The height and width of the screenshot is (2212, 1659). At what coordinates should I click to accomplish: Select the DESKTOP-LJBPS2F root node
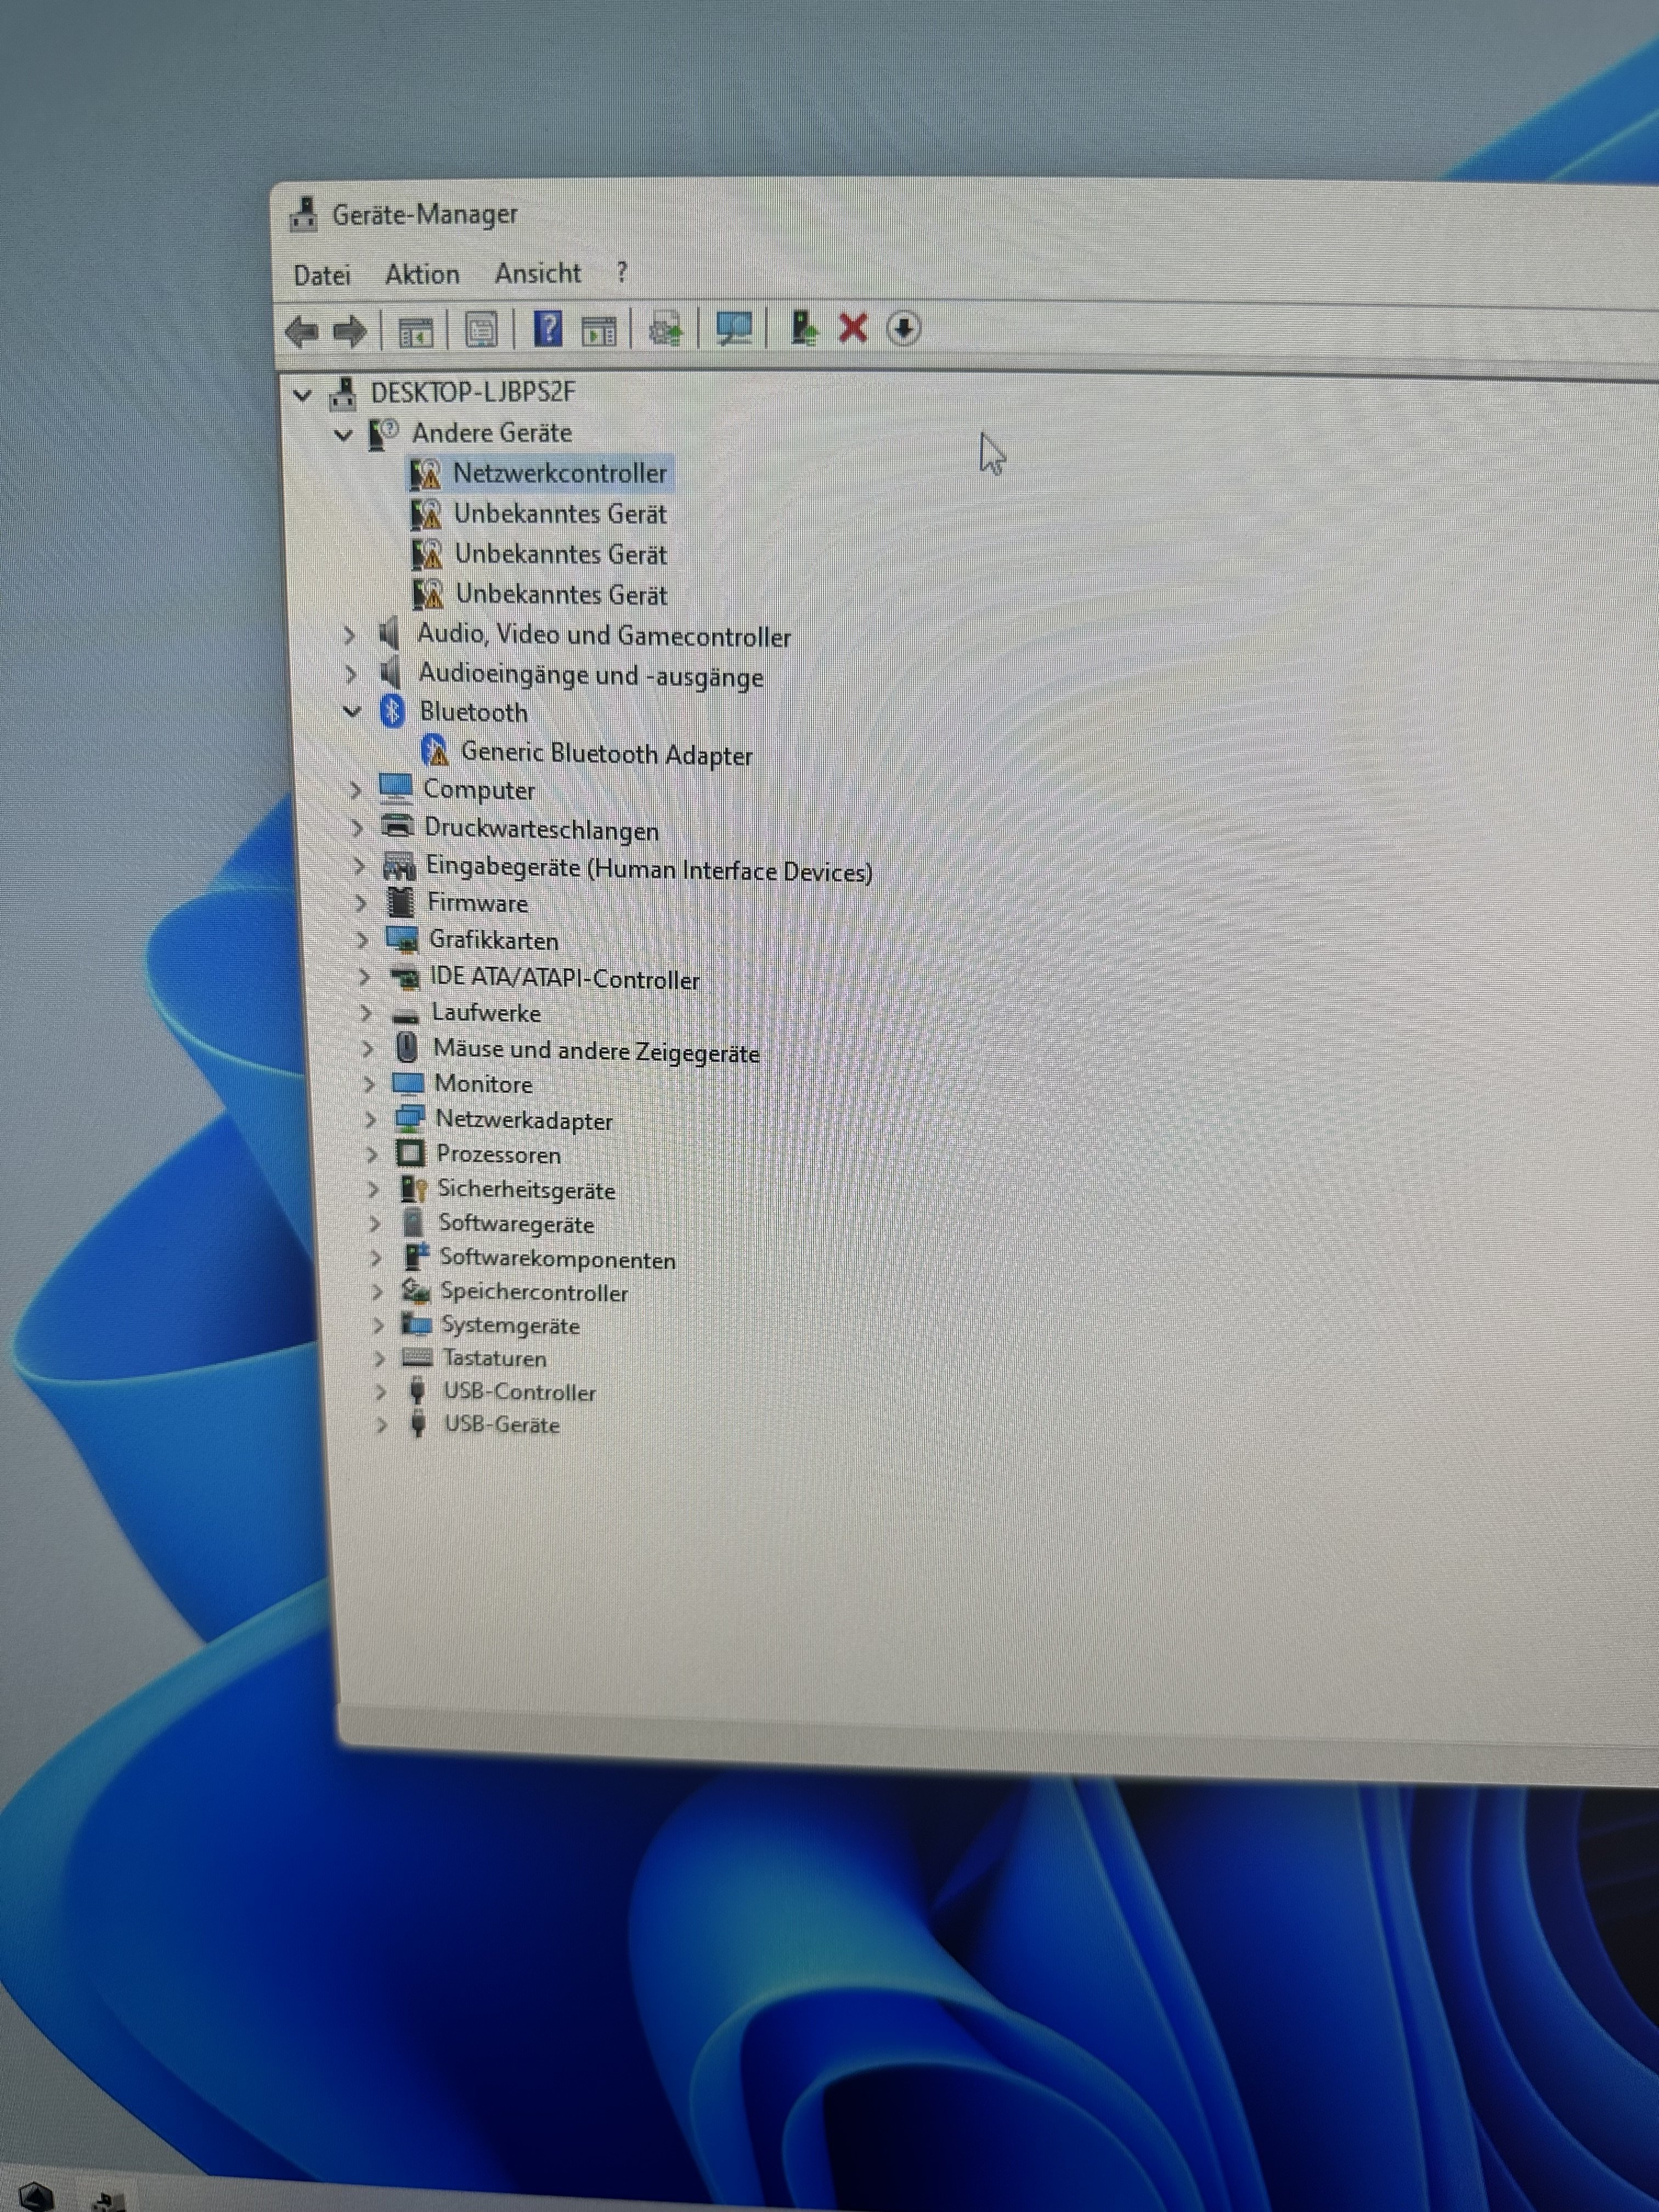pos(472,392)
